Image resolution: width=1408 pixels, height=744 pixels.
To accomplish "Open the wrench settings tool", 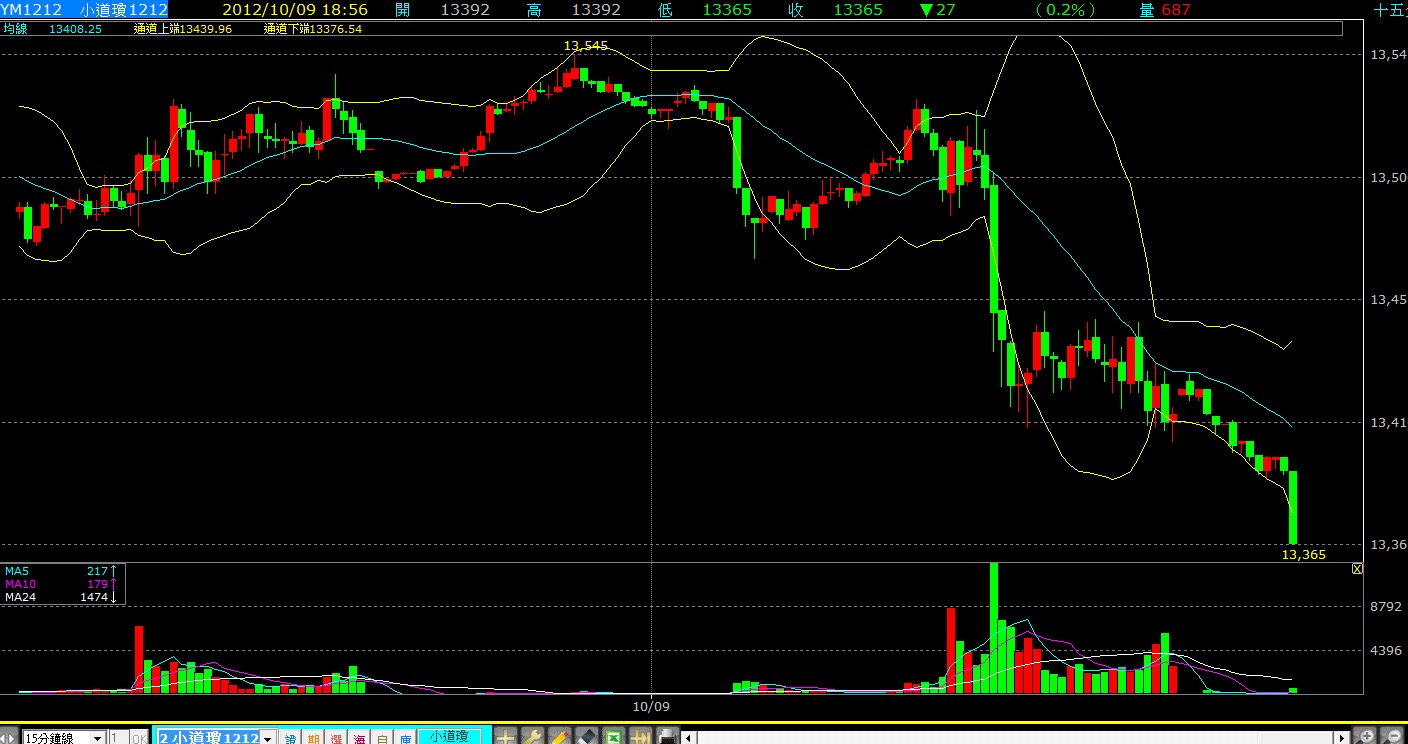I will 533,737.
